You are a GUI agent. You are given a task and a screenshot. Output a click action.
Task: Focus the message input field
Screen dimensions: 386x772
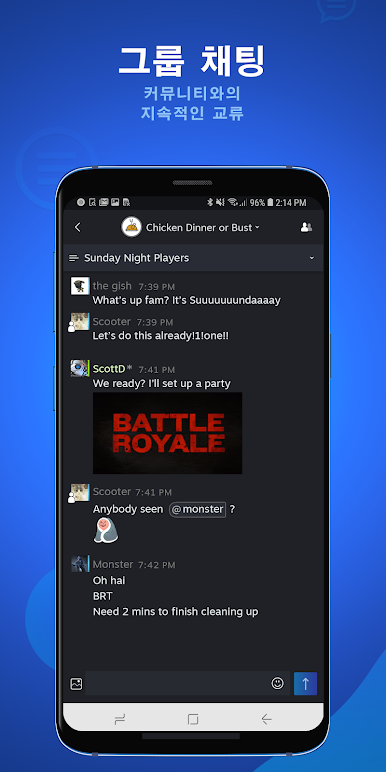pyautogui.click(x=177, y=683)
